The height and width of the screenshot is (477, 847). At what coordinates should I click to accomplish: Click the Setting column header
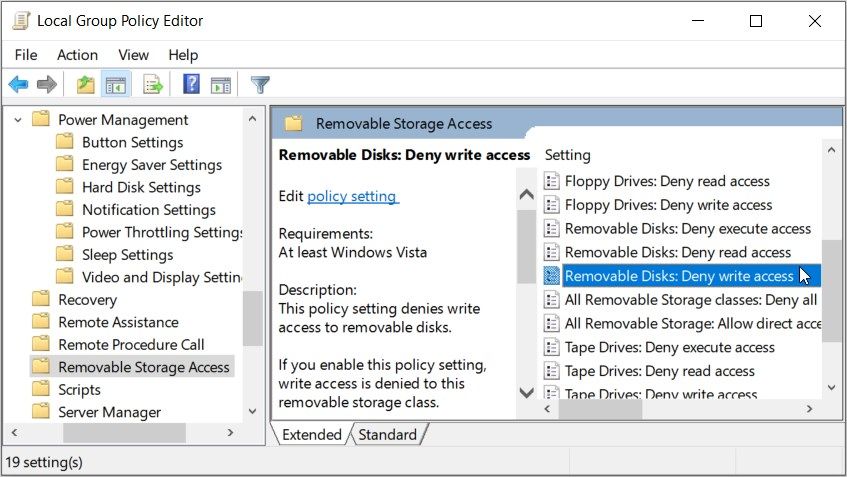pos(568,155)
